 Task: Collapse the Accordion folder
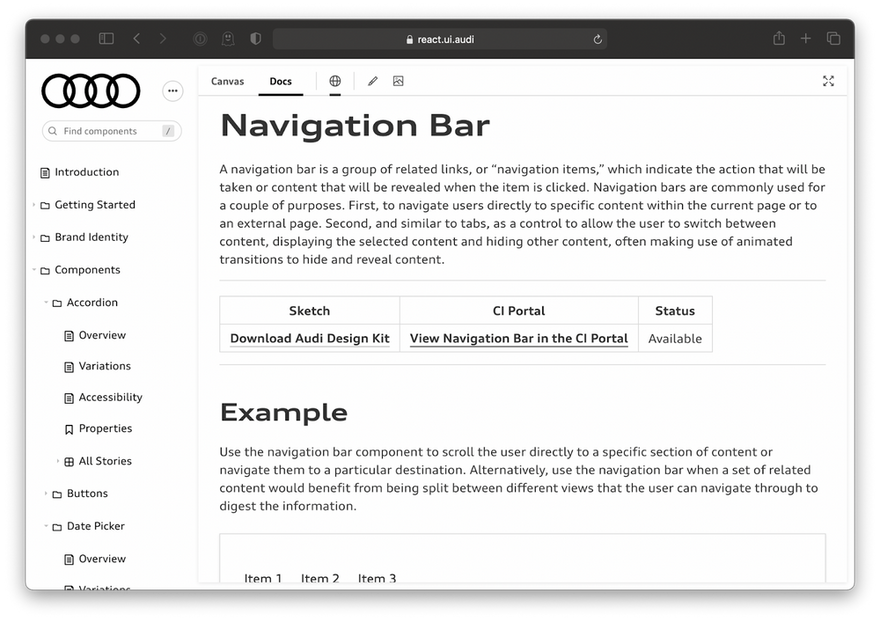(86, 303)
